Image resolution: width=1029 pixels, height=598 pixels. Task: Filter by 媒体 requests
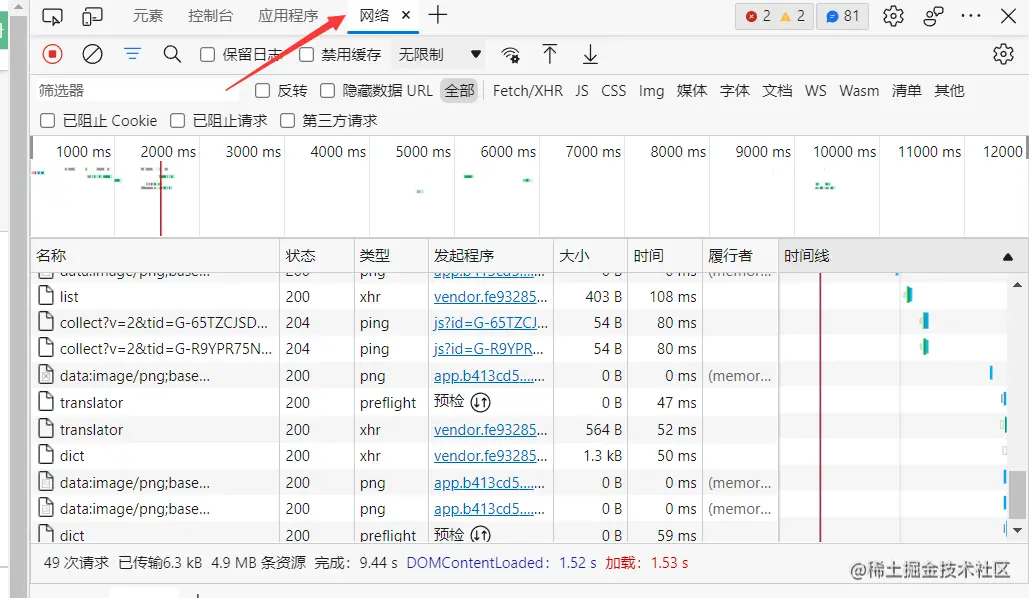(692, 91)
